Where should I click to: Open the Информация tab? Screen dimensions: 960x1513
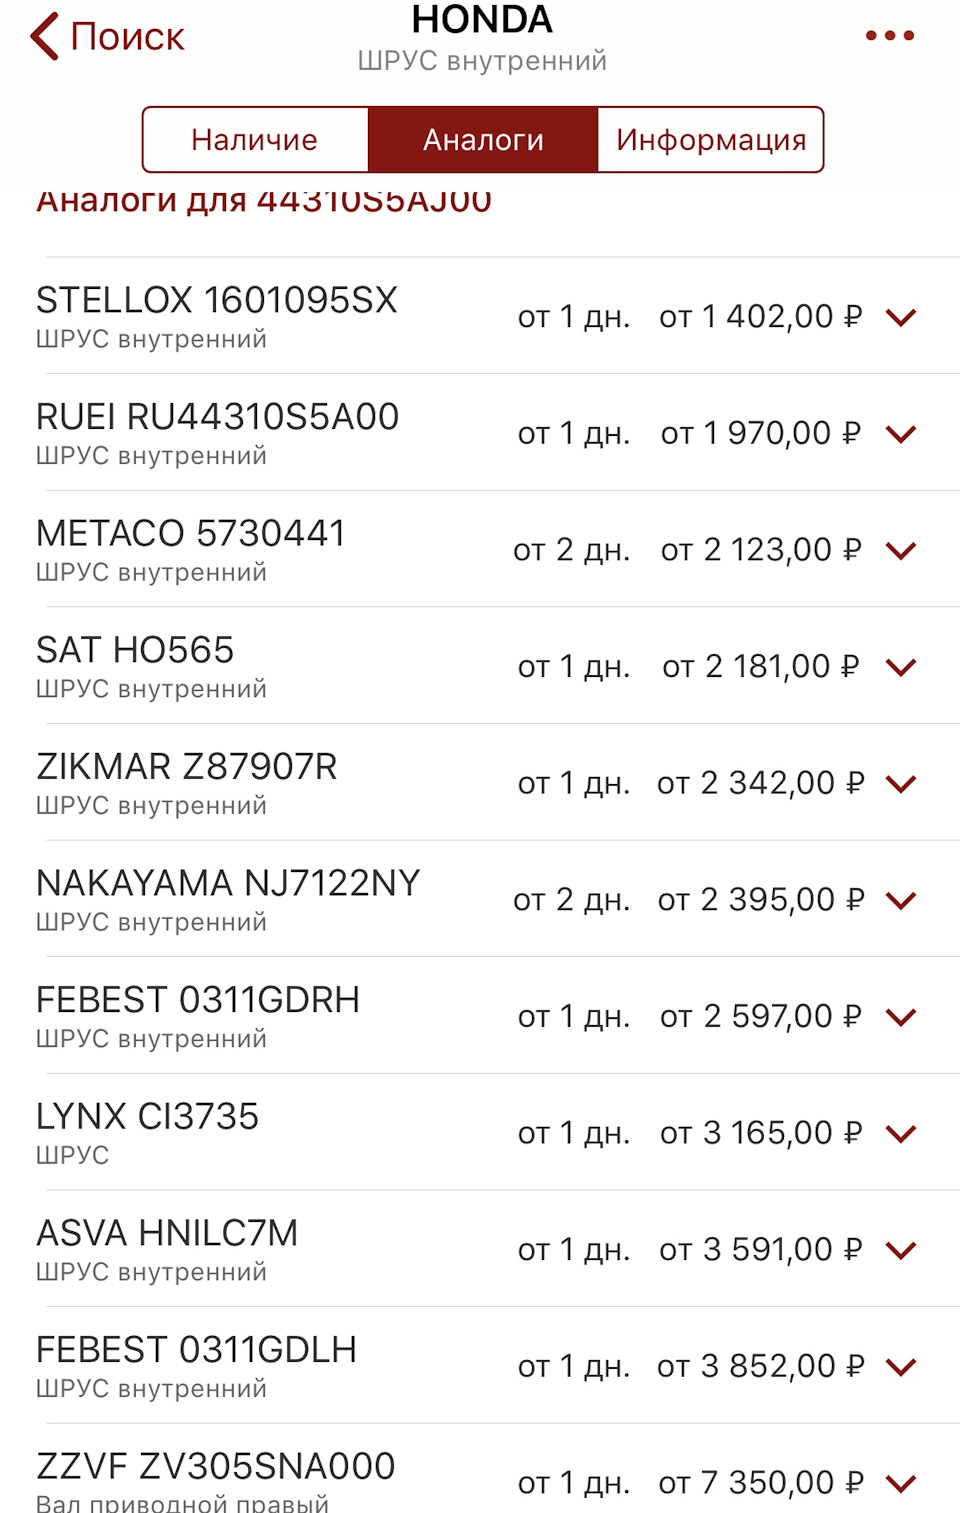711,140
